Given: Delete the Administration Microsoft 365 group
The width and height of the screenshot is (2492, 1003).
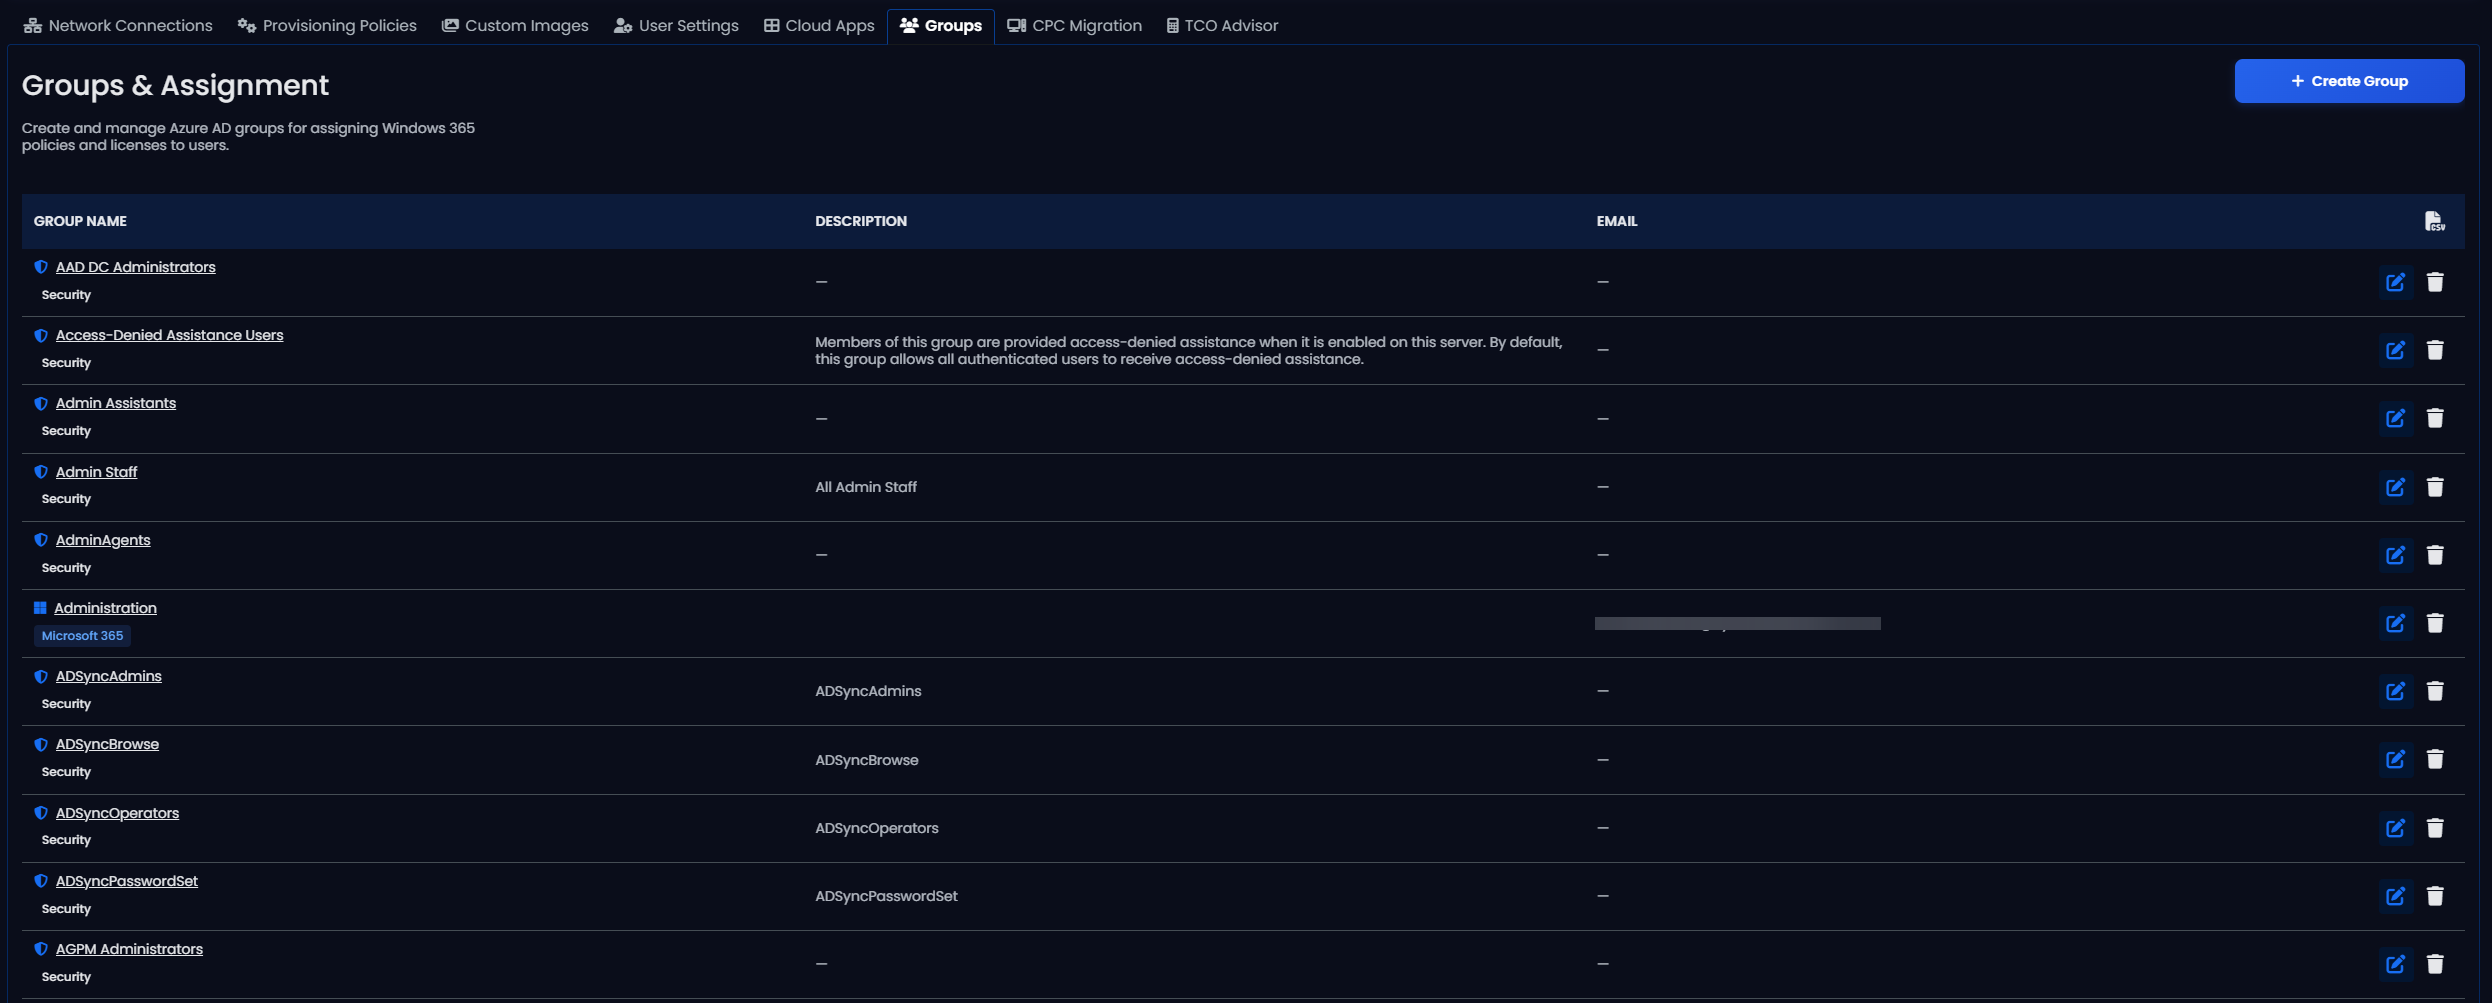Looking at the screenshot, I should (x=2435, y=623).
